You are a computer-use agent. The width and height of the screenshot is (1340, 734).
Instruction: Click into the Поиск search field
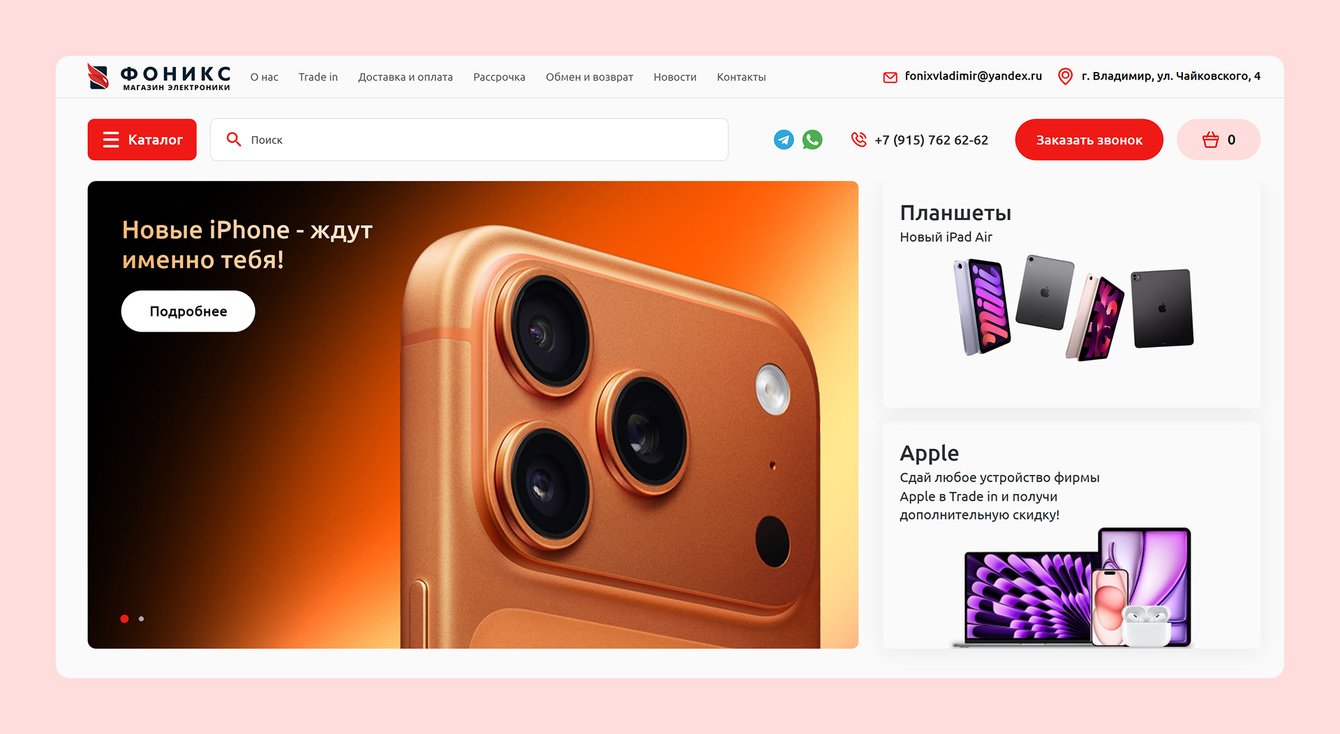pyautogui.click(x=469, y=140)
